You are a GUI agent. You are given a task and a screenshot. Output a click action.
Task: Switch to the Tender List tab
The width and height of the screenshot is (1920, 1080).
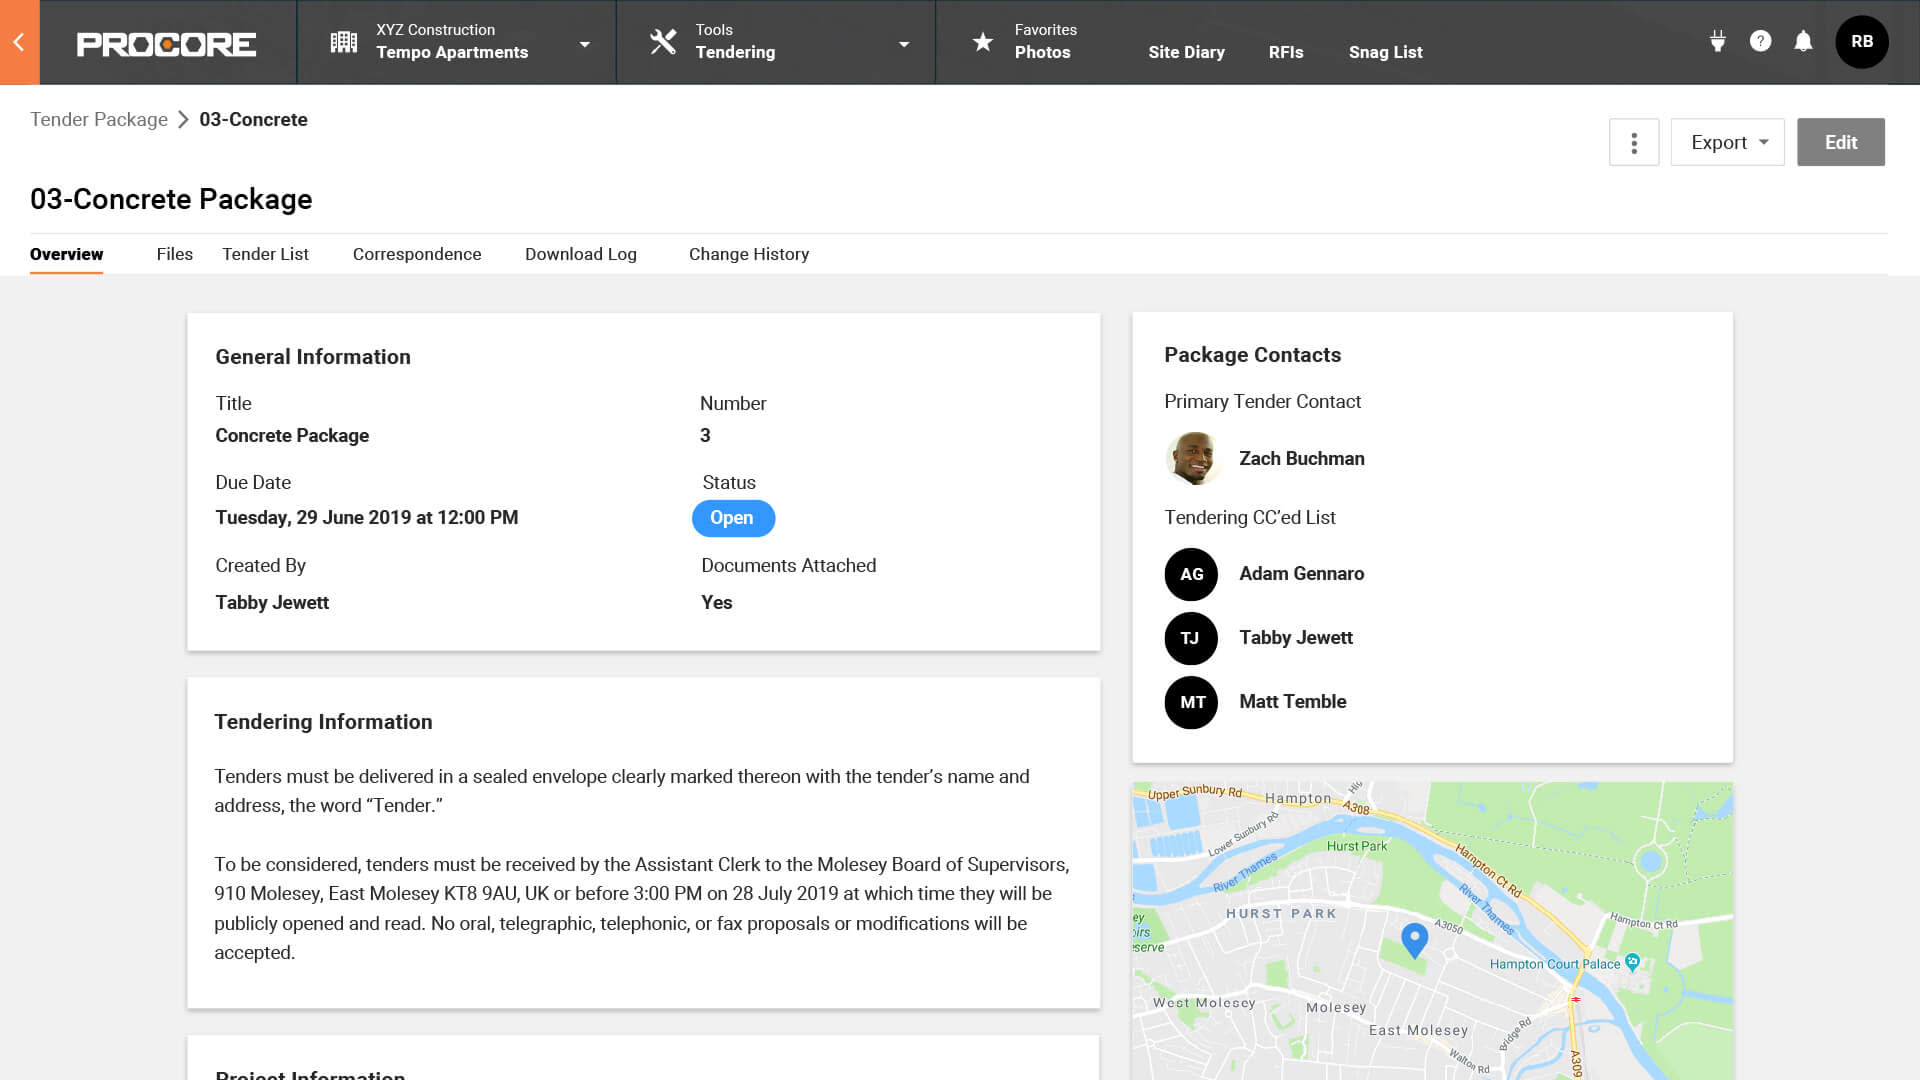[265, 253]
